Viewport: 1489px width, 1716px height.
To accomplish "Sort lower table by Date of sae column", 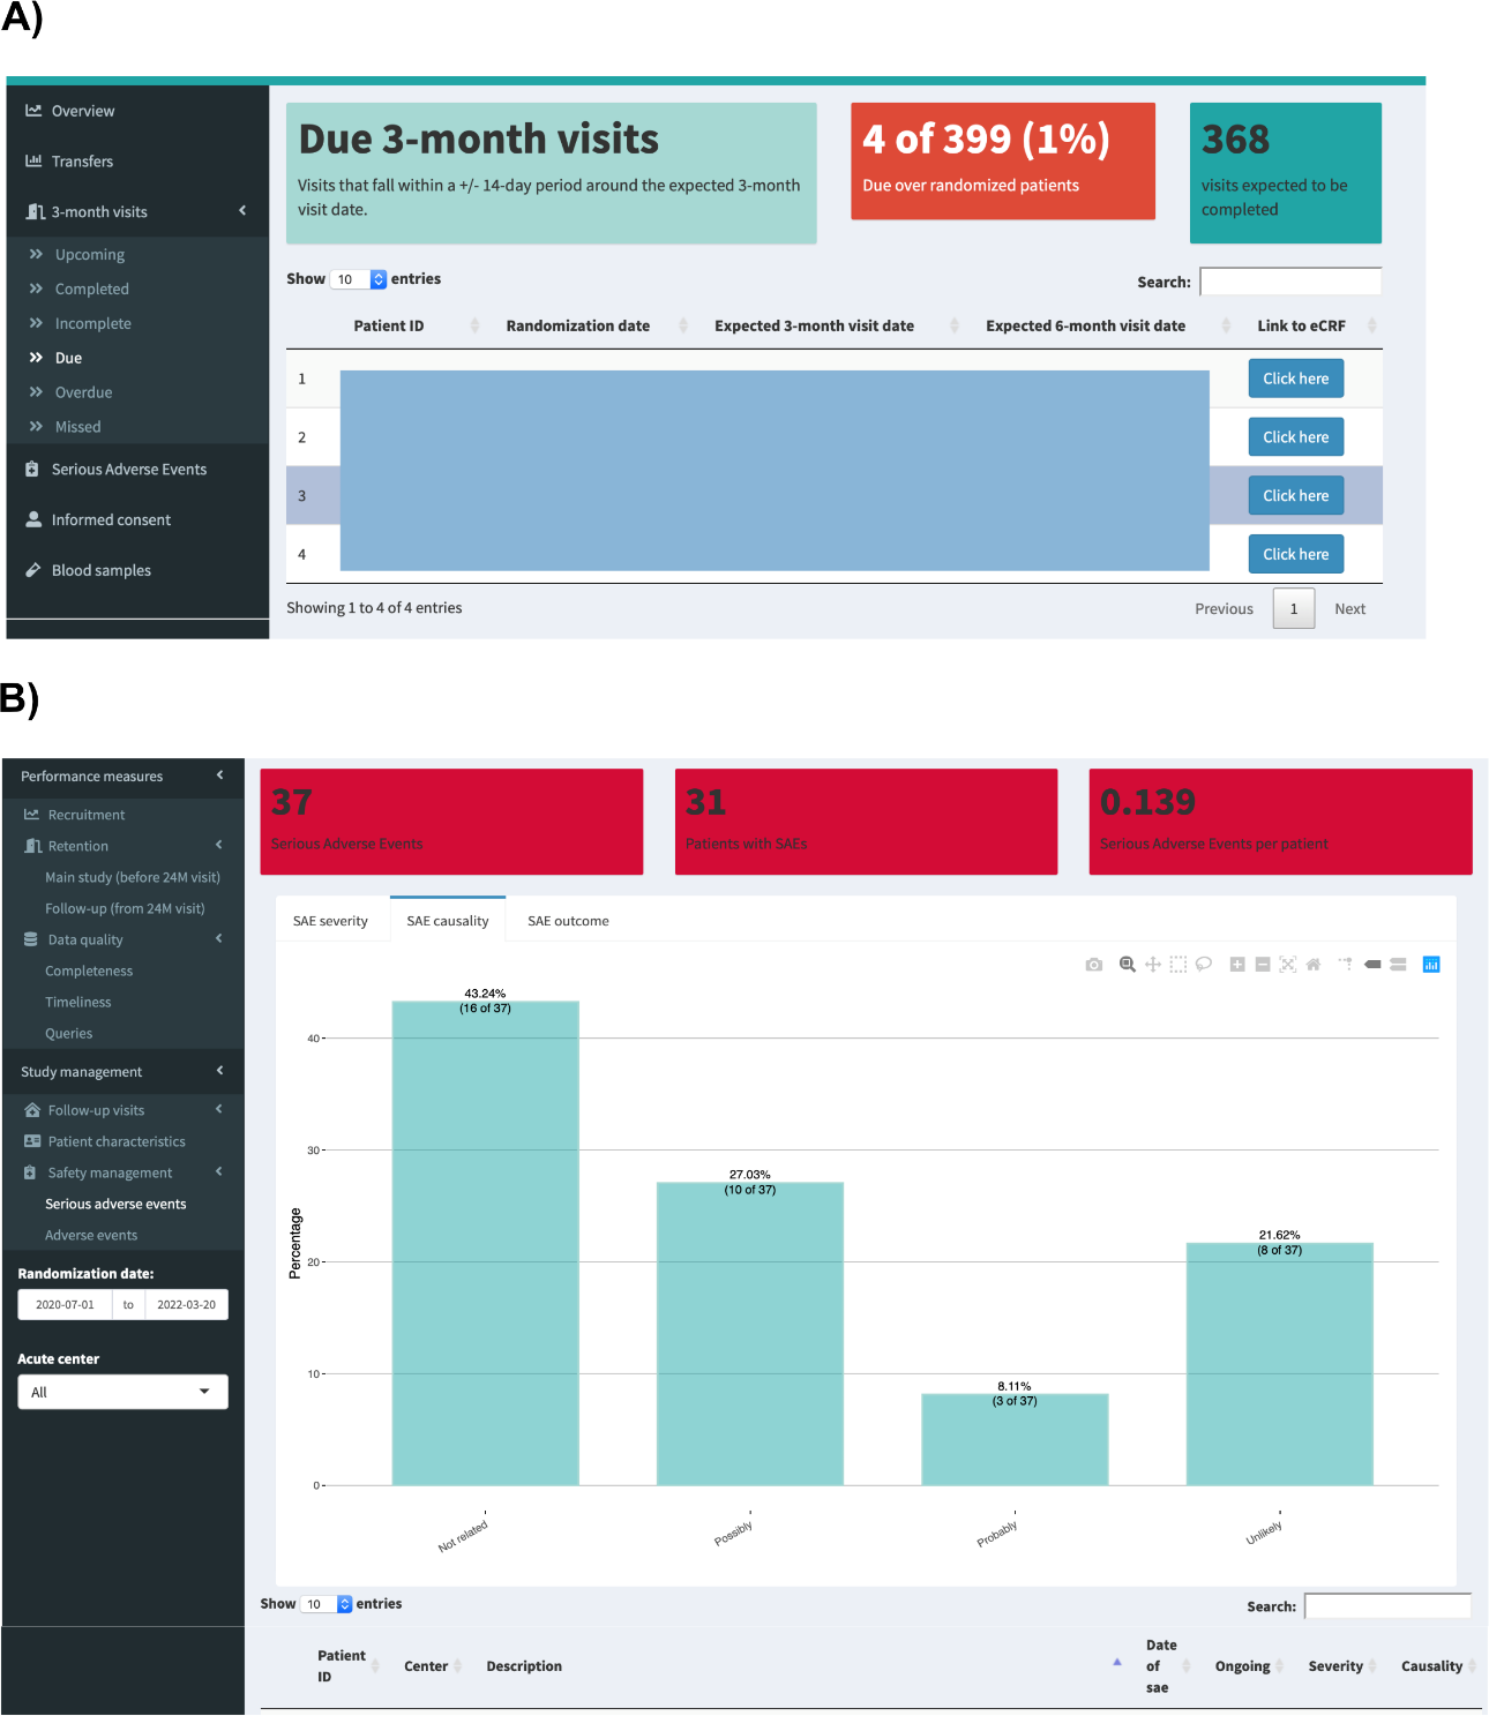I will [1187, 1665].
